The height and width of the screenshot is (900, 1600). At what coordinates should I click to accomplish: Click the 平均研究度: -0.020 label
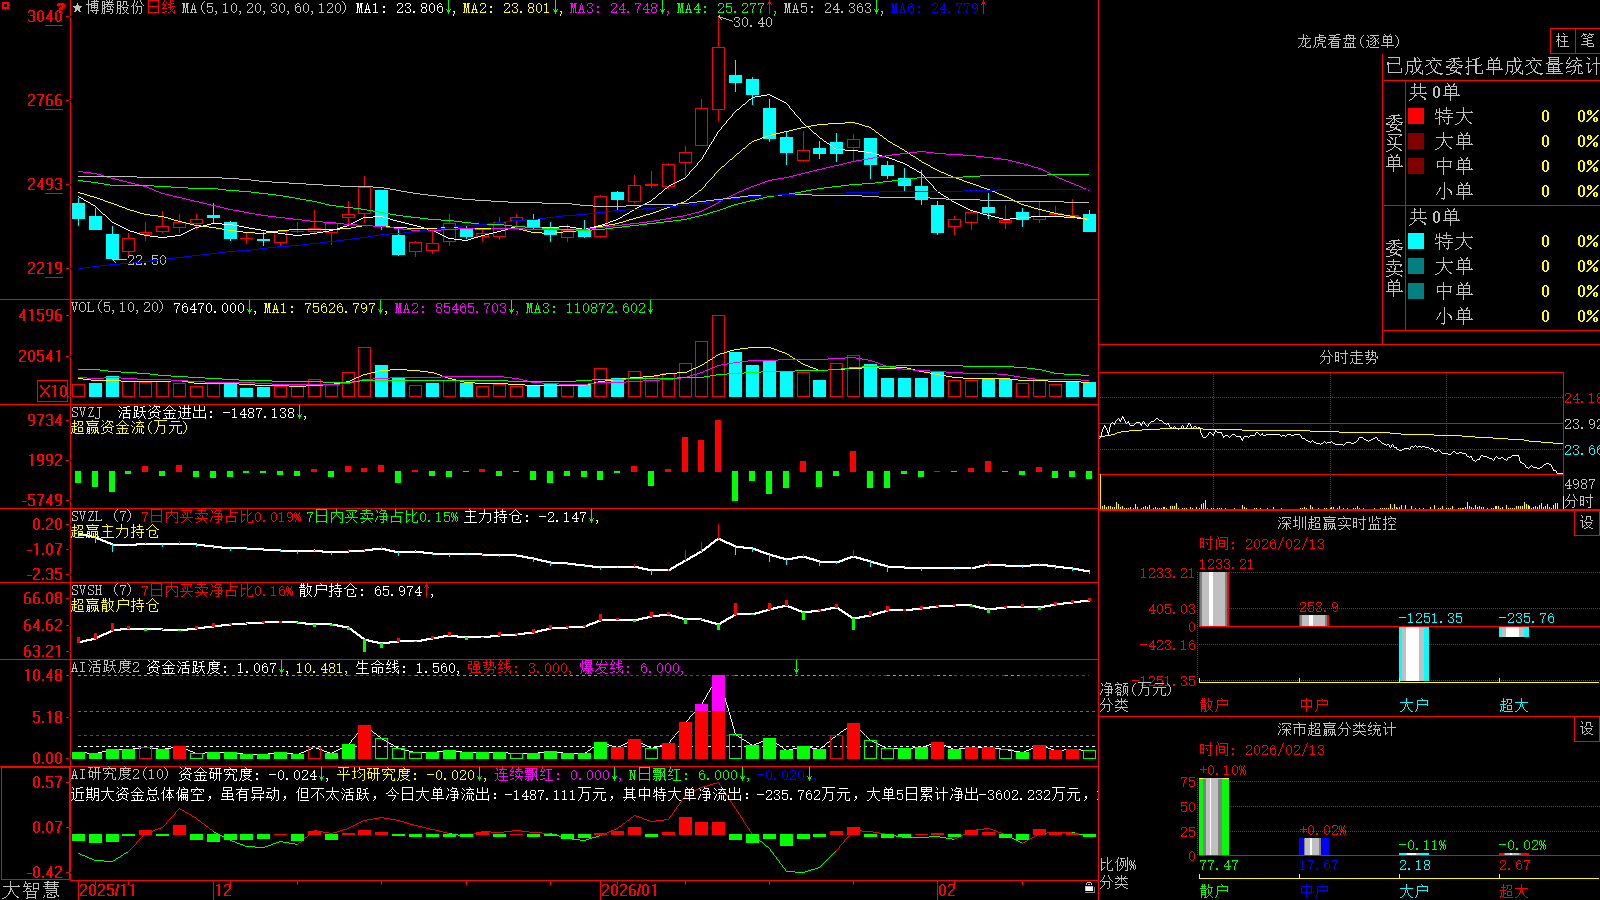click(x=410, y=774)
